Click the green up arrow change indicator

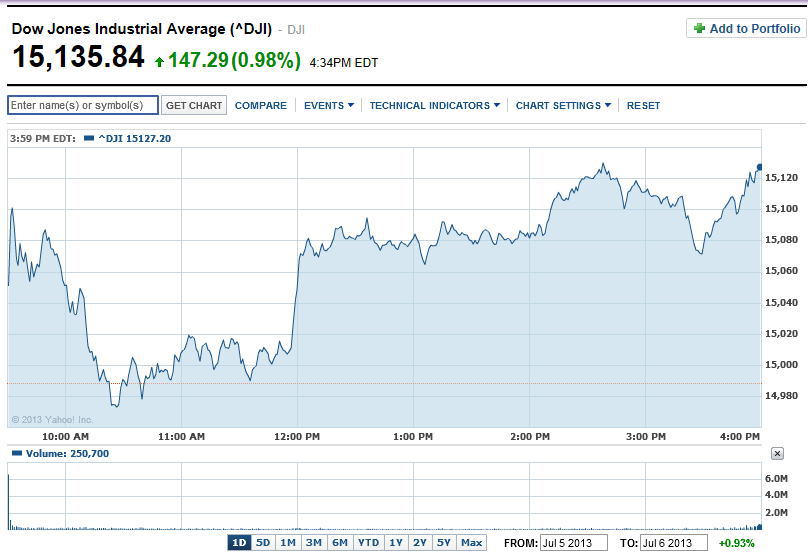click(159, 62)
